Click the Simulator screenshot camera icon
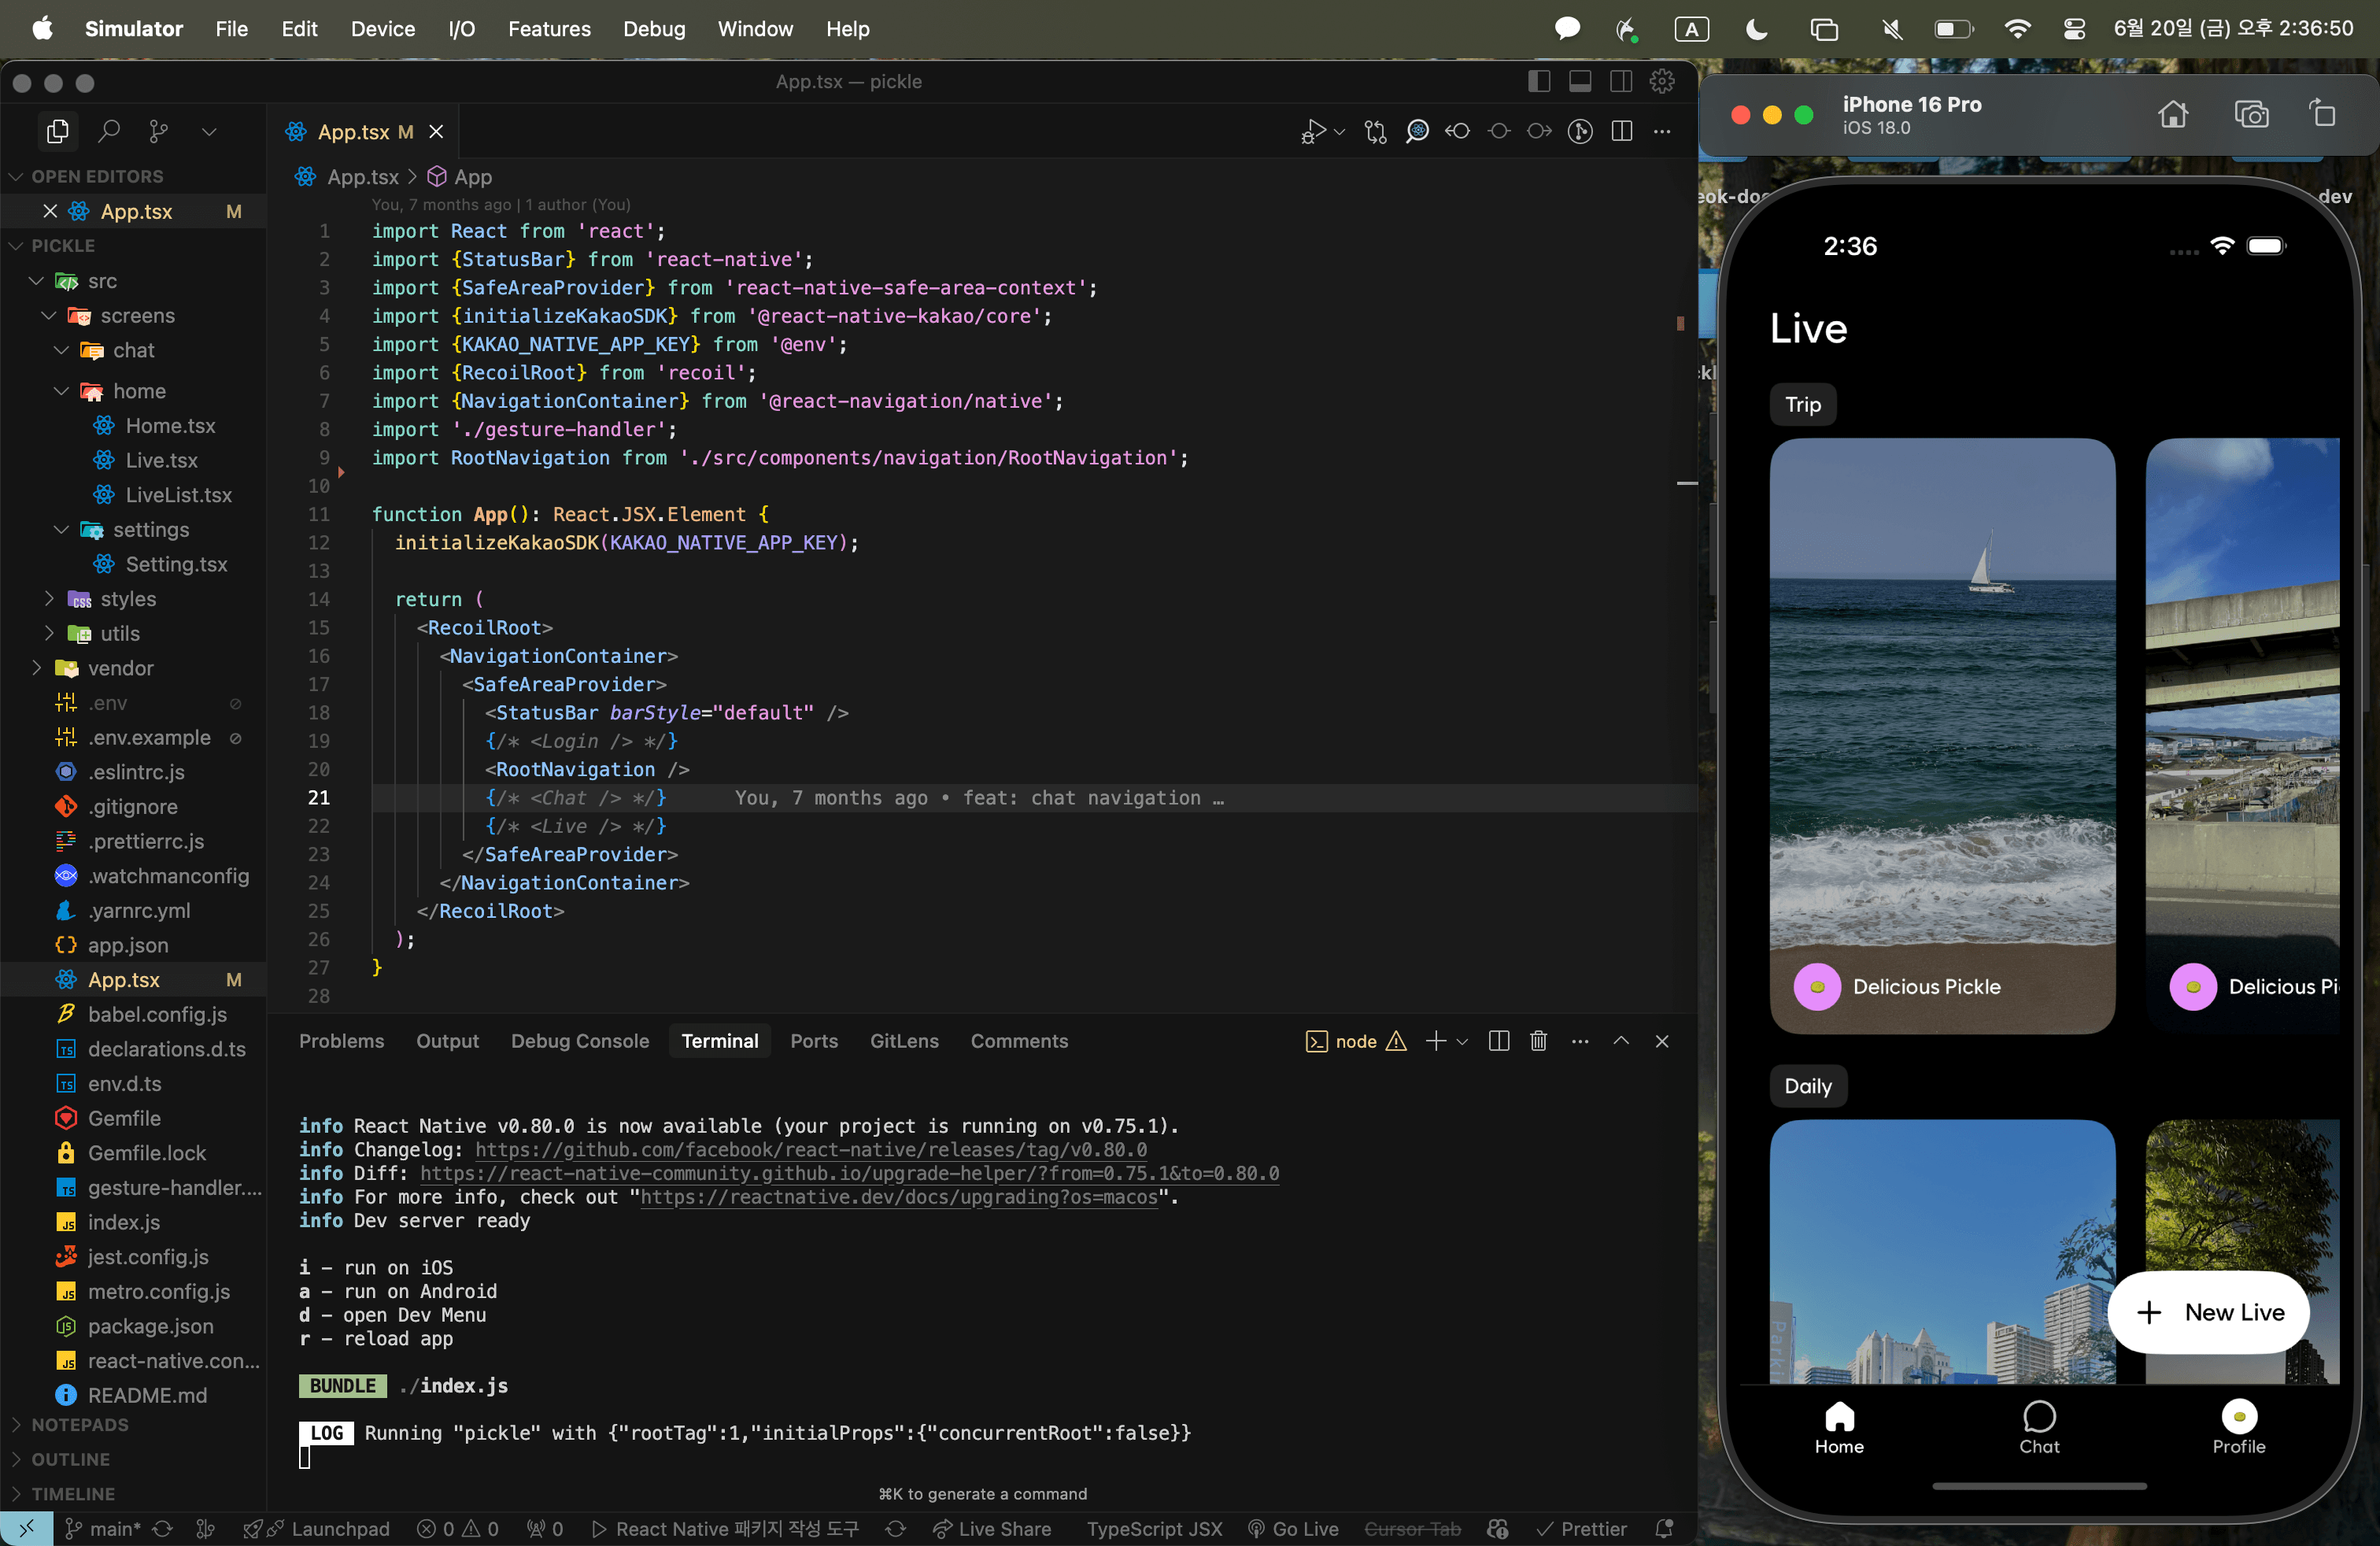The image size is (2380, 1546). click(2251, 114)
